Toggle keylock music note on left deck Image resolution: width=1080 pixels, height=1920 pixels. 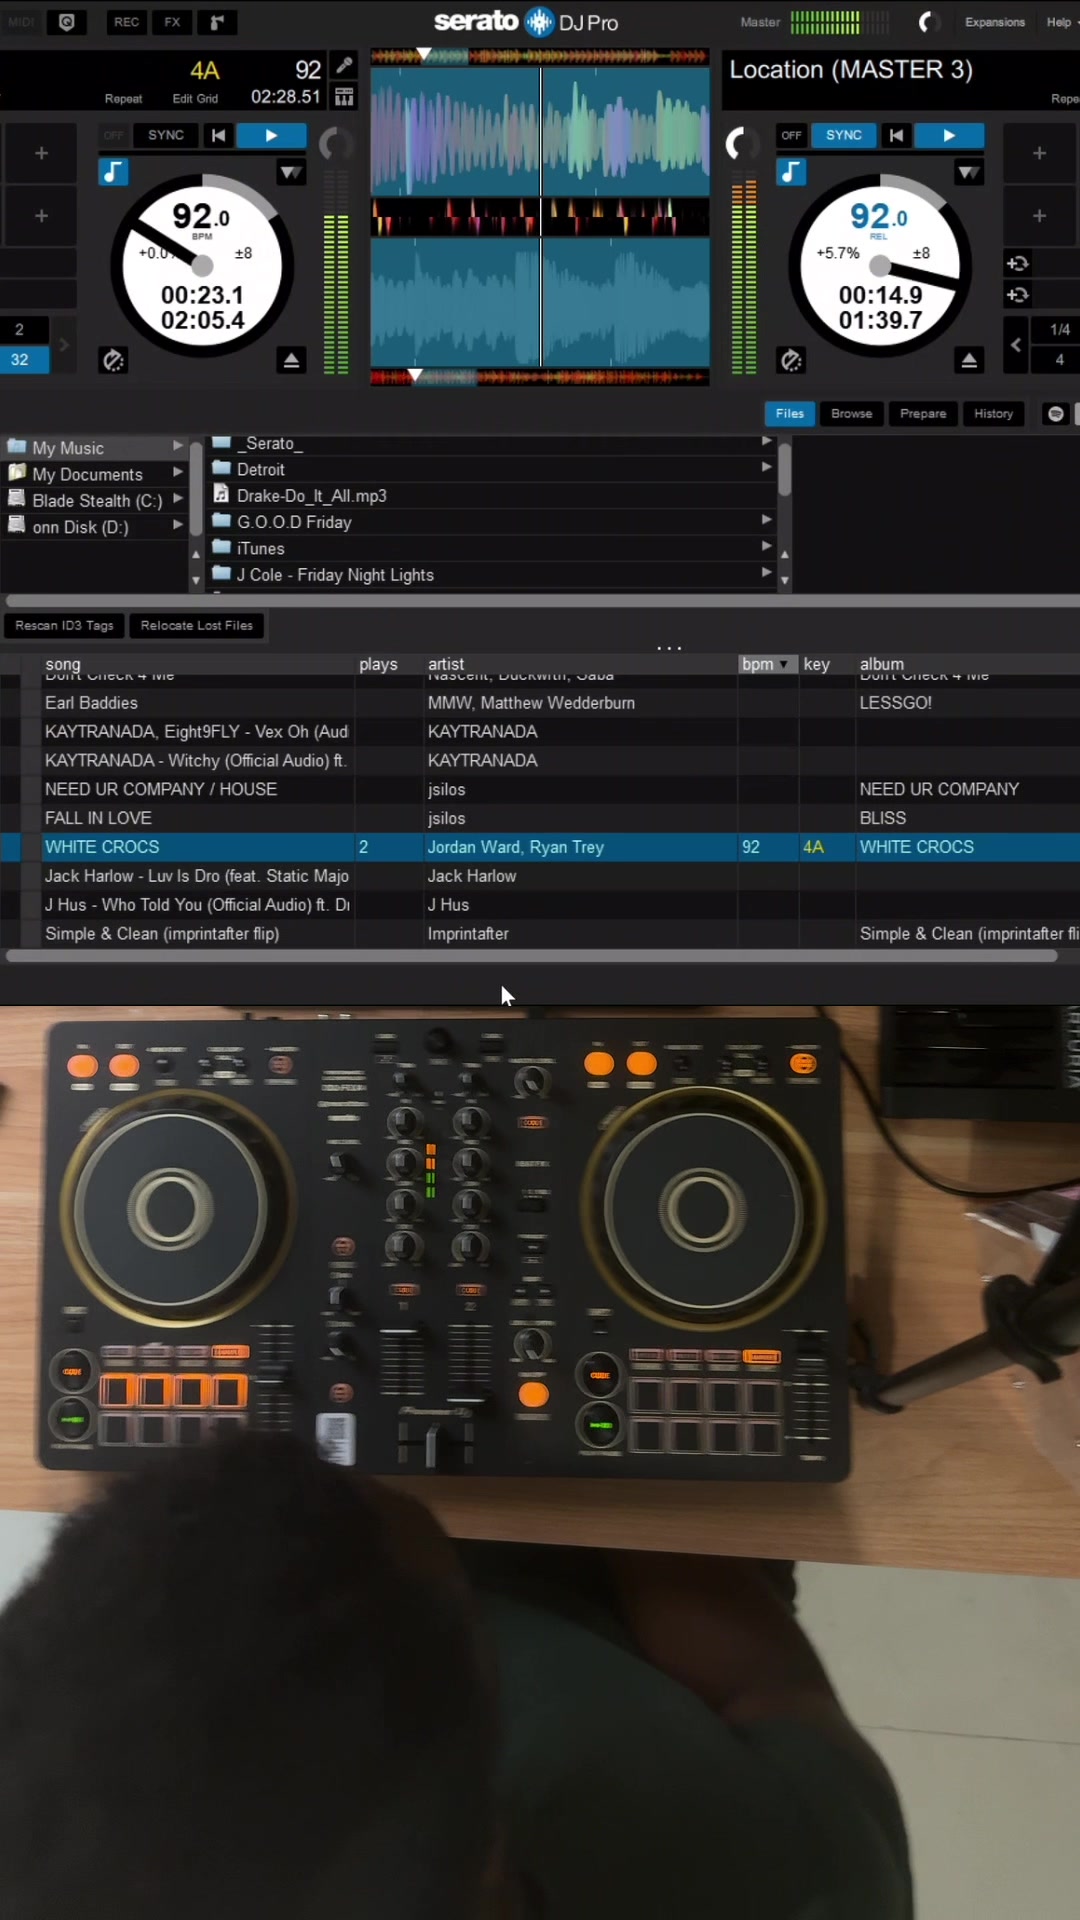click(113, 172)
